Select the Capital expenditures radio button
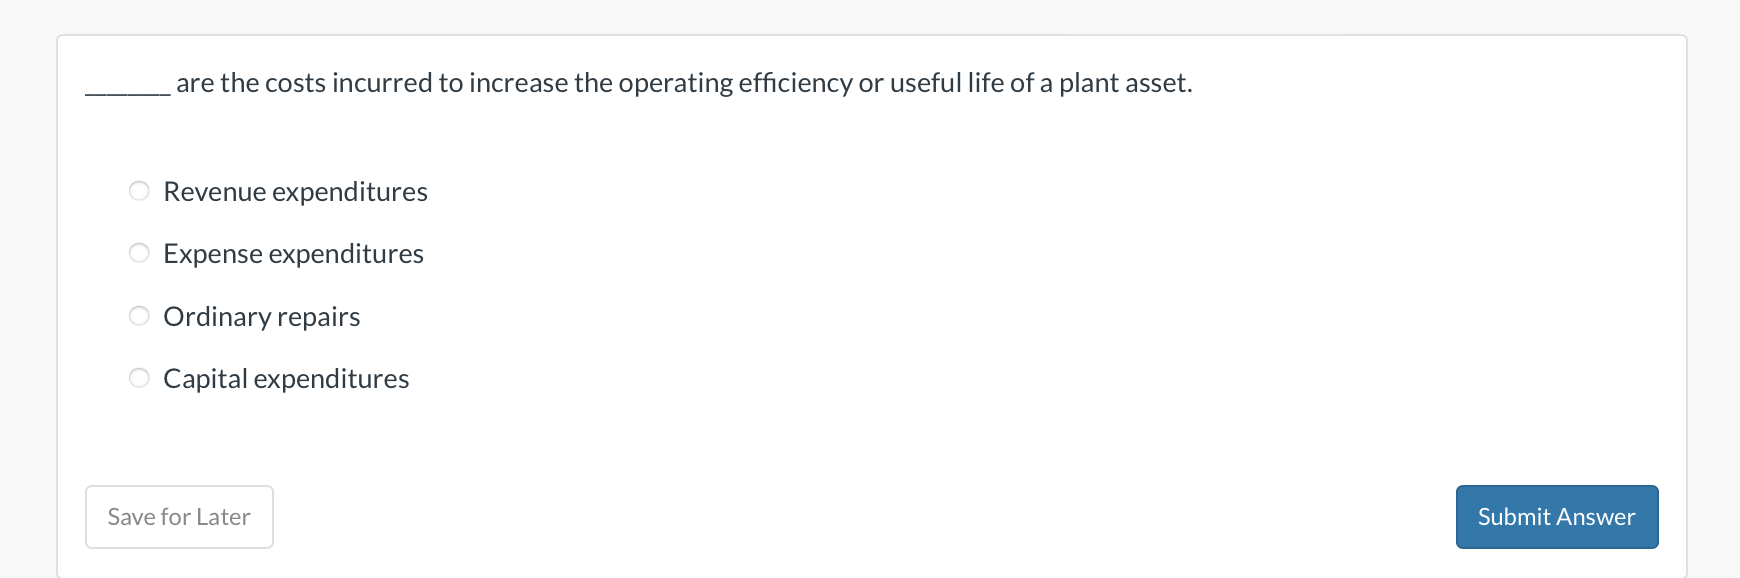The image size is (1740, 578). [x=139, y=378]
